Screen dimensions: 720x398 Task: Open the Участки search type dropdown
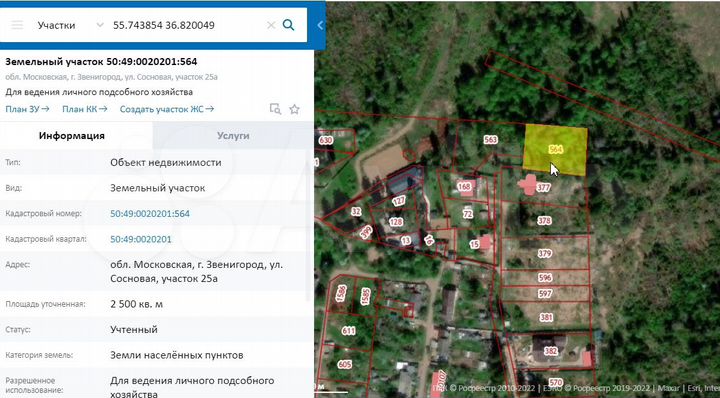coord(71,25)
